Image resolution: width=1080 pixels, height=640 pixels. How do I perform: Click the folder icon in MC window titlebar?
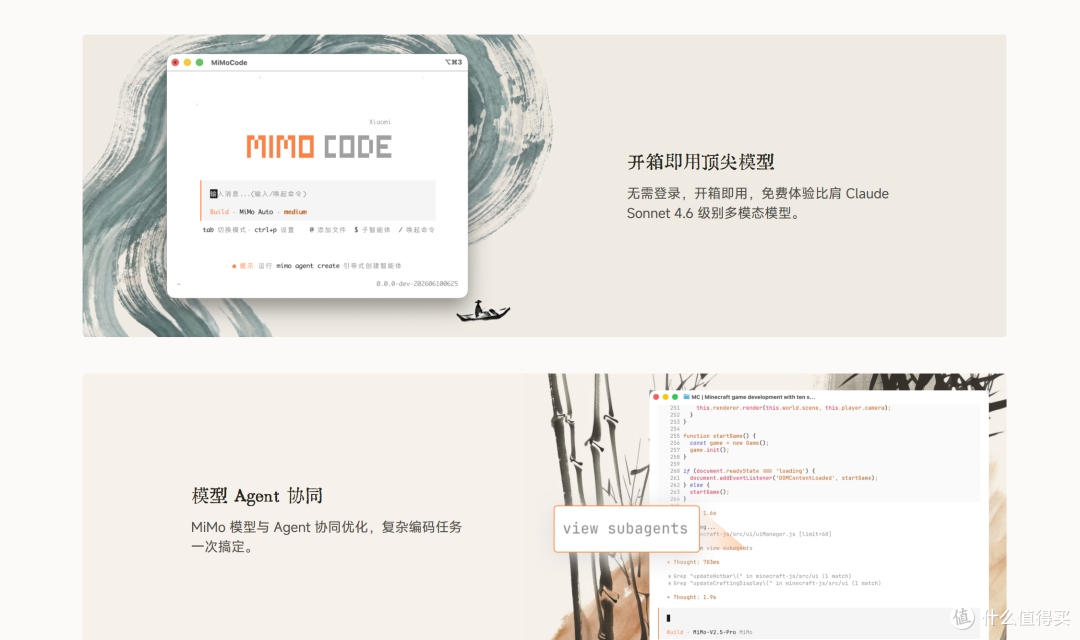click(686, 398)
